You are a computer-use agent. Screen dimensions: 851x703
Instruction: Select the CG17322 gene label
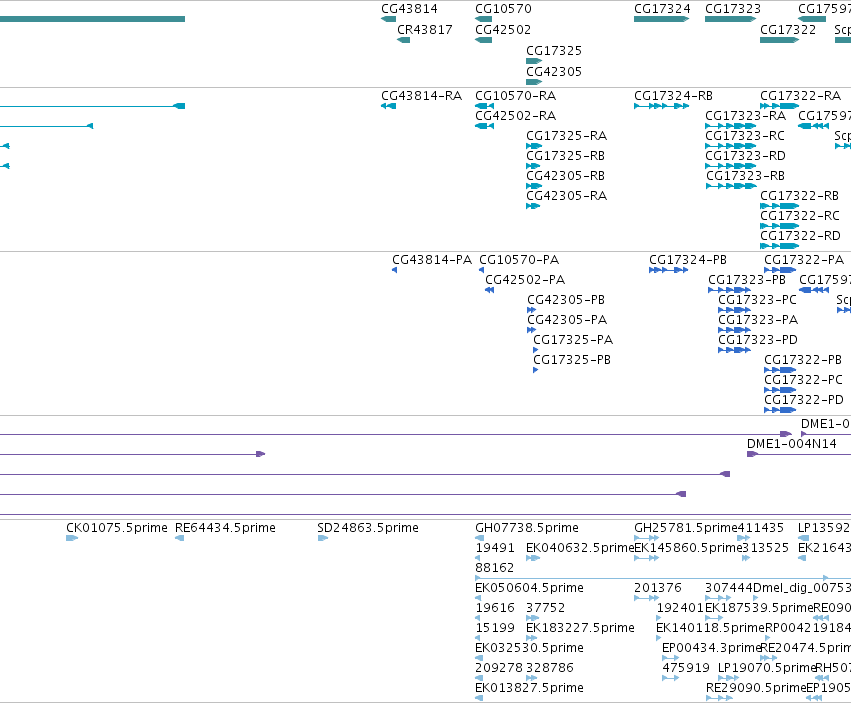788,29
